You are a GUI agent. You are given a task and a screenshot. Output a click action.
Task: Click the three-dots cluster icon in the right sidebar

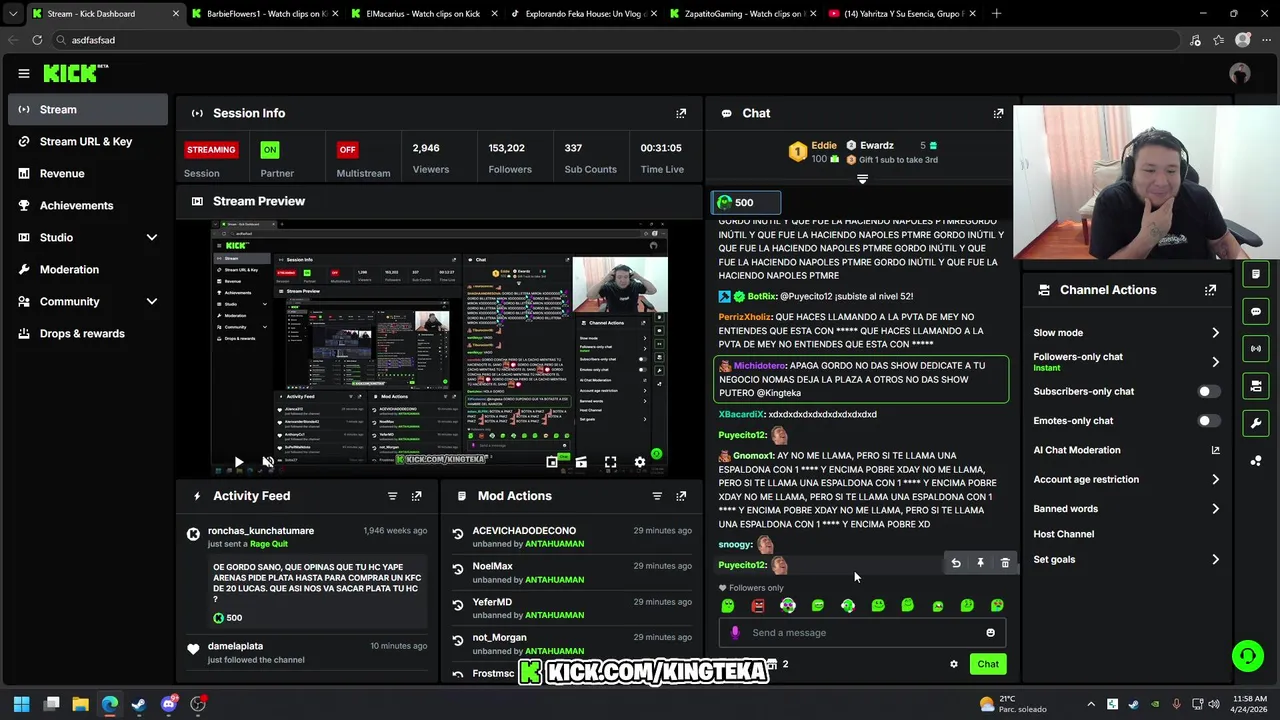pos(1256,460)
